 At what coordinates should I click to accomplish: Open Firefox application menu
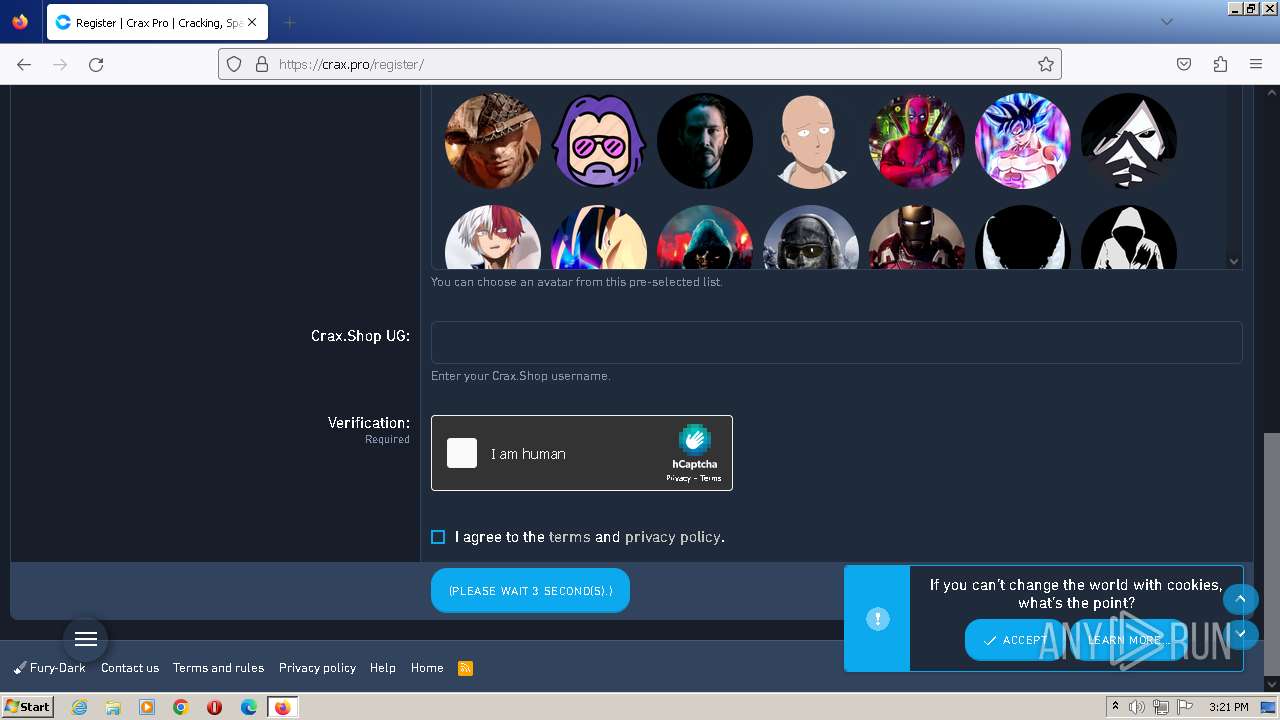pyautogui.click(x=1256, y=64)
